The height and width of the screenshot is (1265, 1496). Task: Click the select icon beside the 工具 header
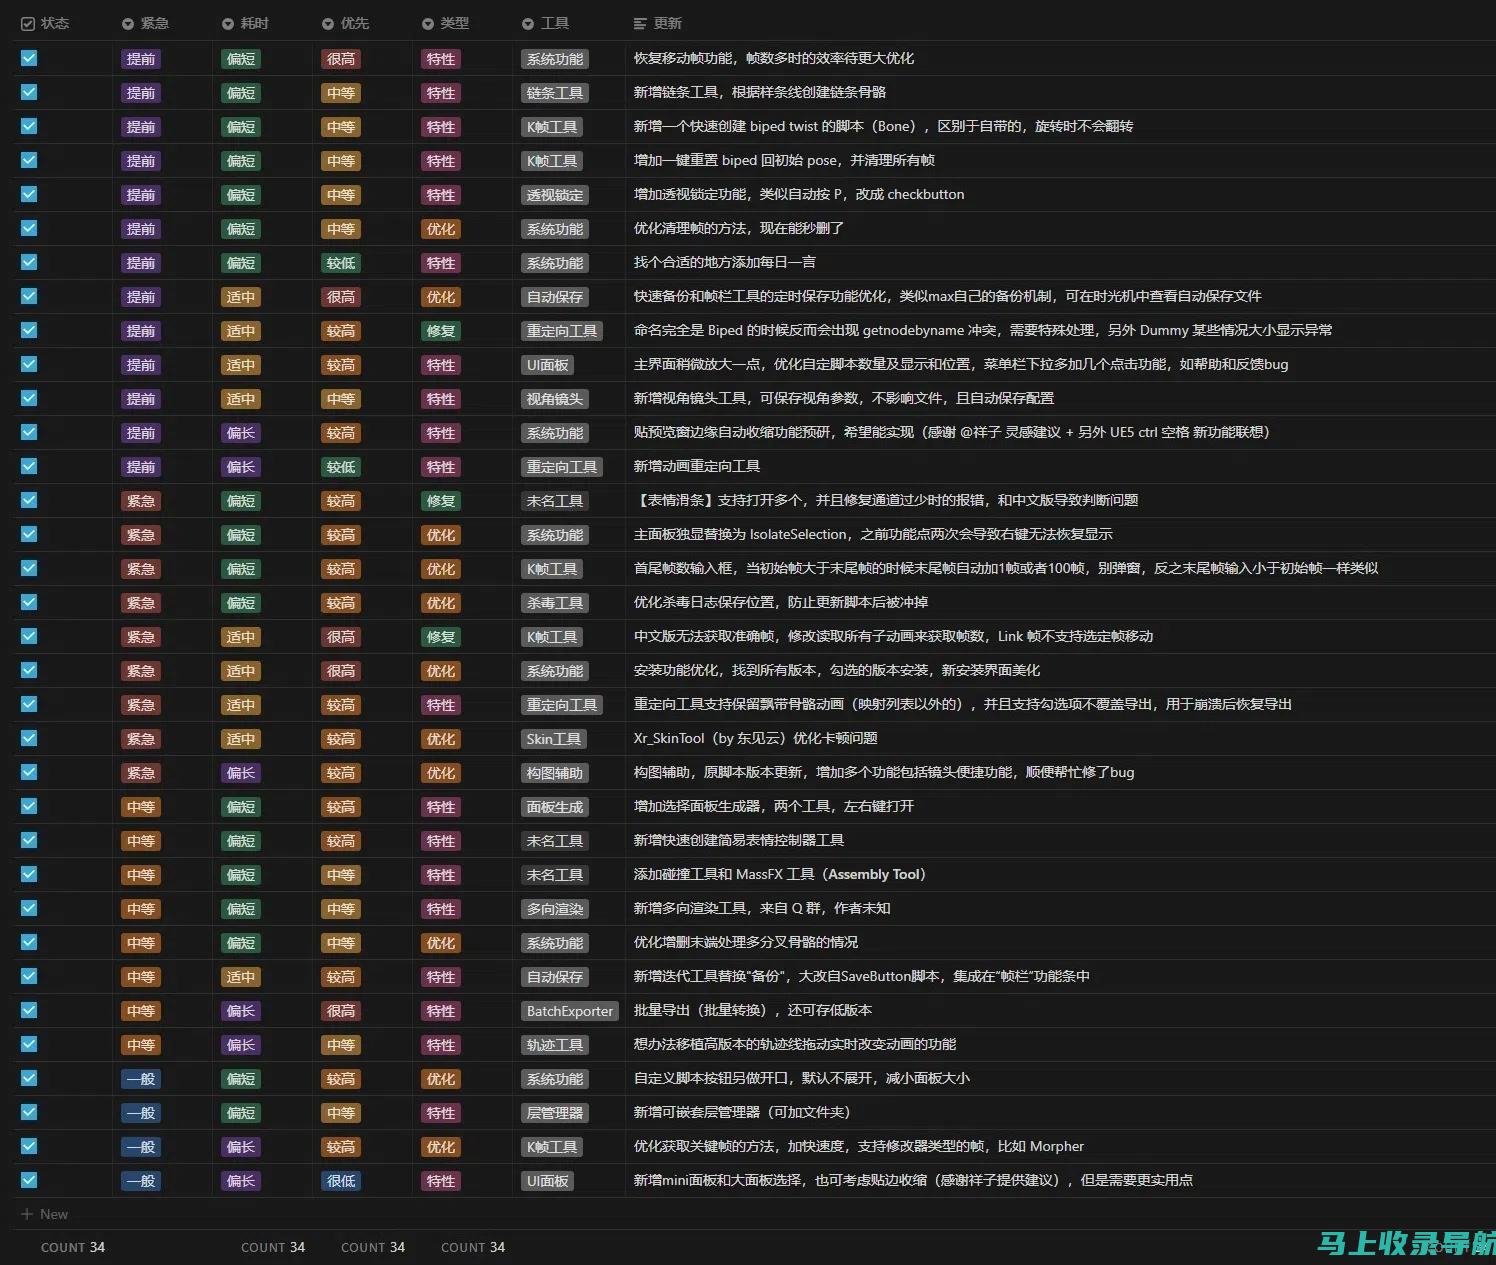(x=528, y=24)
